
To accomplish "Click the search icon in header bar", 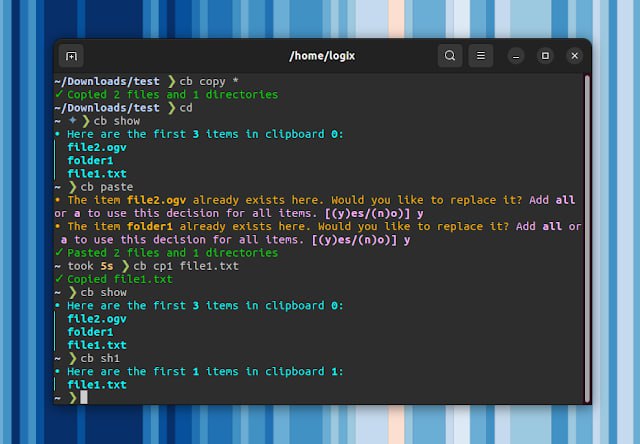I will 450,56.
